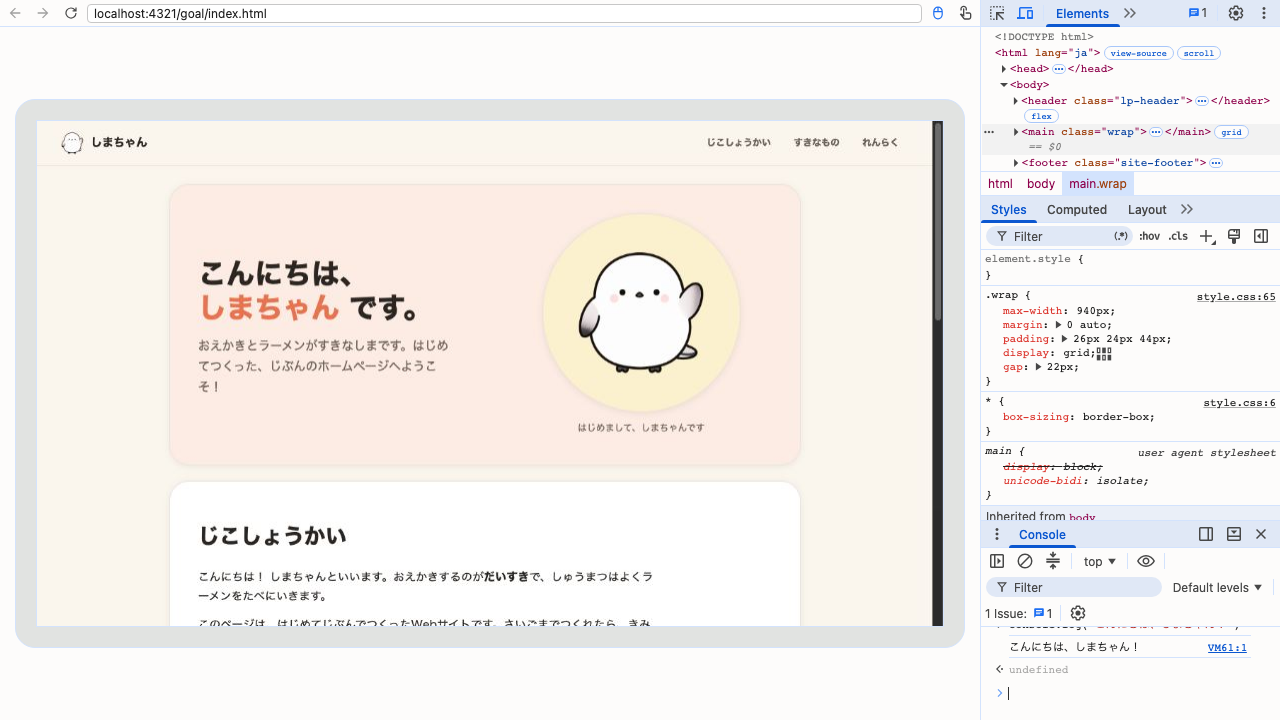Open the style.css:65 source link

(x=1236, y=297)
